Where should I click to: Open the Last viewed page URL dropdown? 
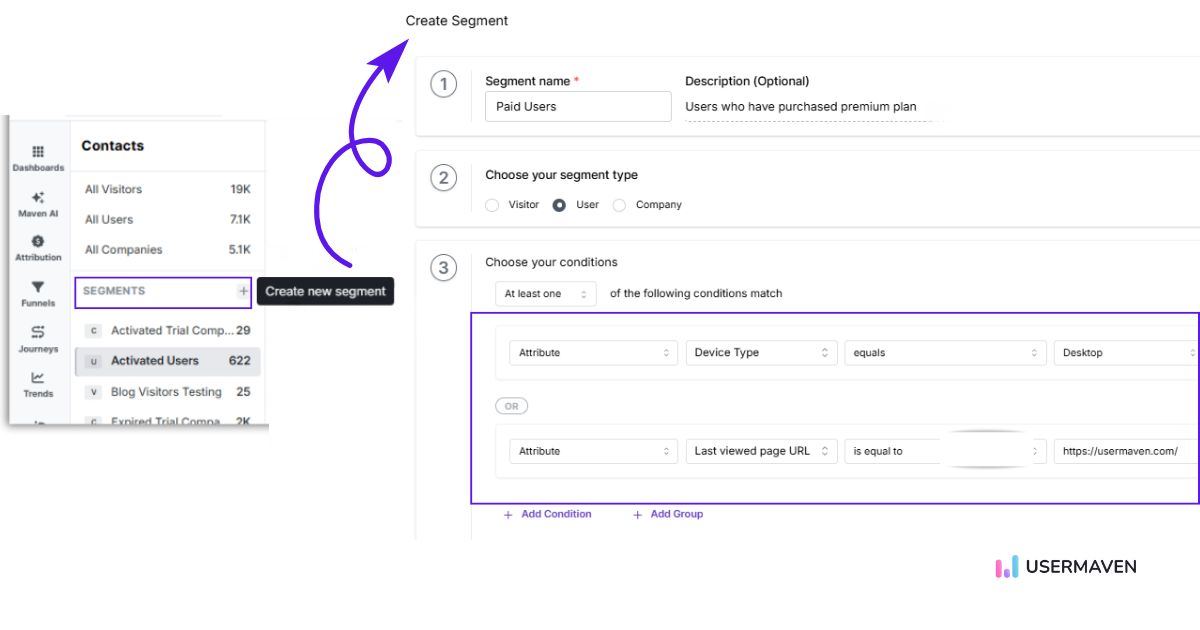[761, 451]
